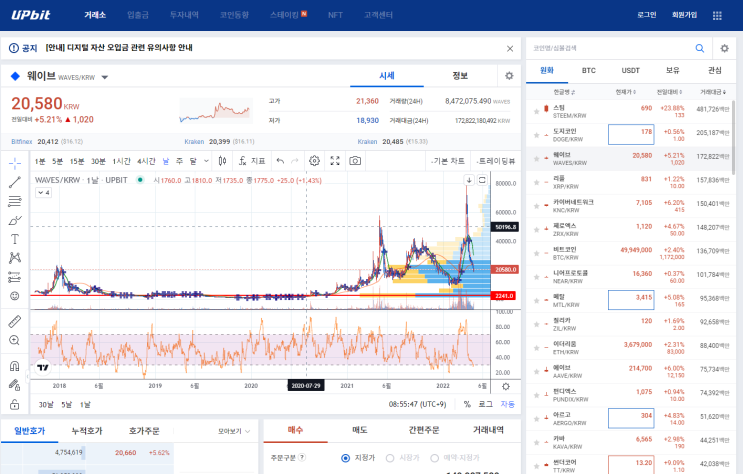The image size is (743, 474).
Task: Open the apps grid menu in header
Action: click(x=717, y=16)
